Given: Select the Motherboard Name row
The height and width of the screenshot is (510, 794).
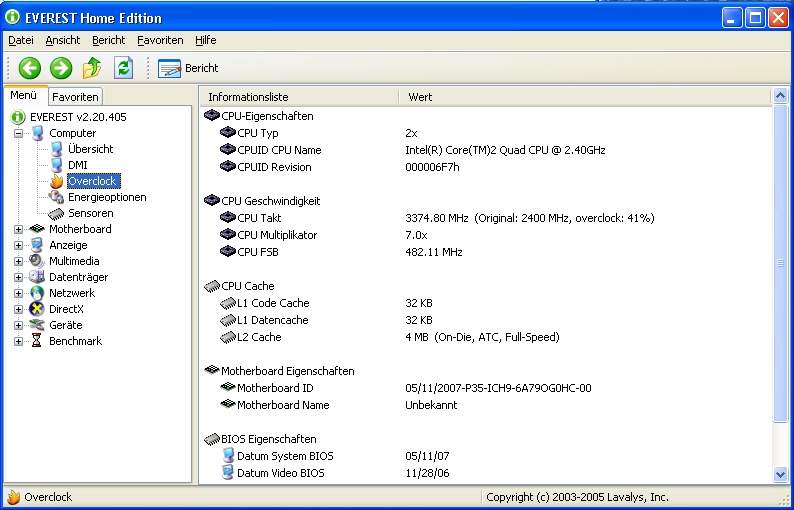Looking at the screenshot, I should point(486,405).
